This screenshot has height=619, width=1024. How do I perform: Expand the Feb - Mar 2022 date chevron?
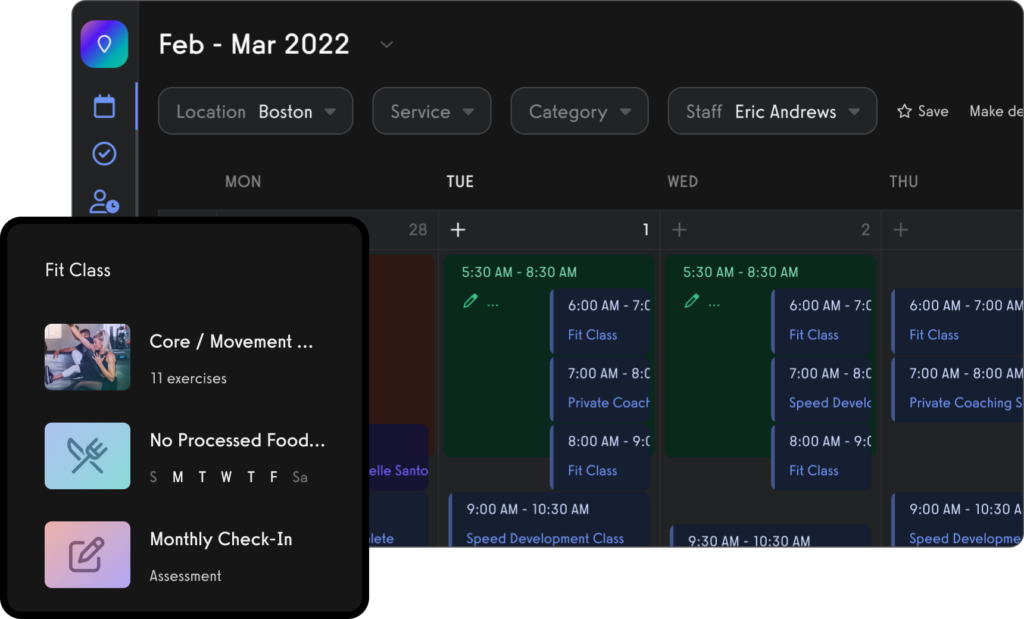point(387,44)
